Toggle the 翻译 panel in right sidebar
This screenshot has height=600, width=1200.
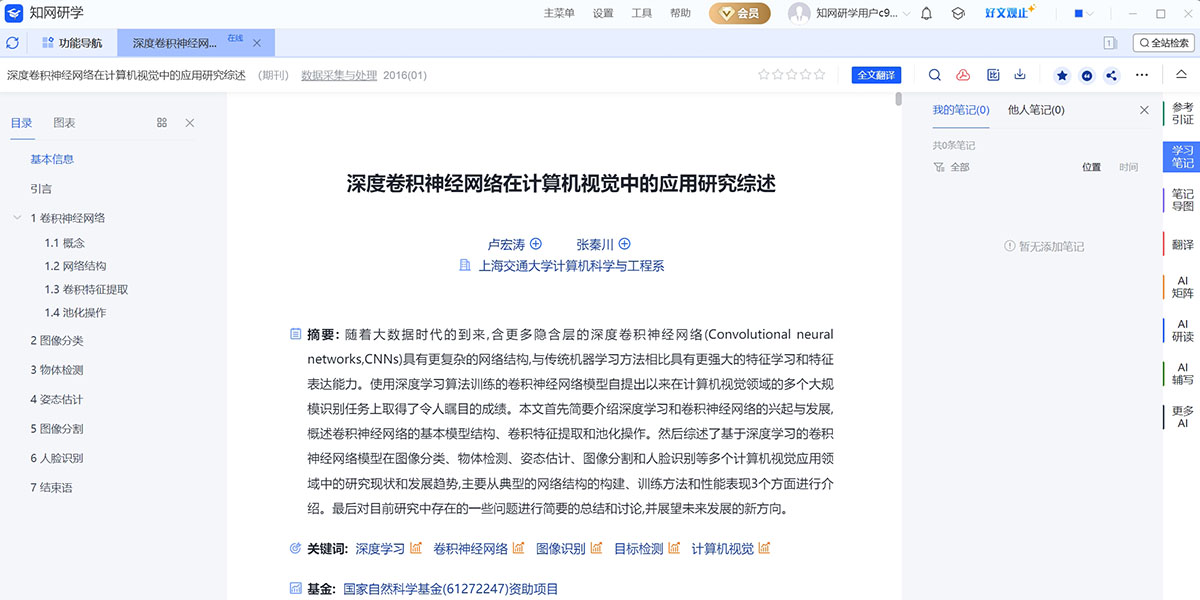(x=1182, y=244)
